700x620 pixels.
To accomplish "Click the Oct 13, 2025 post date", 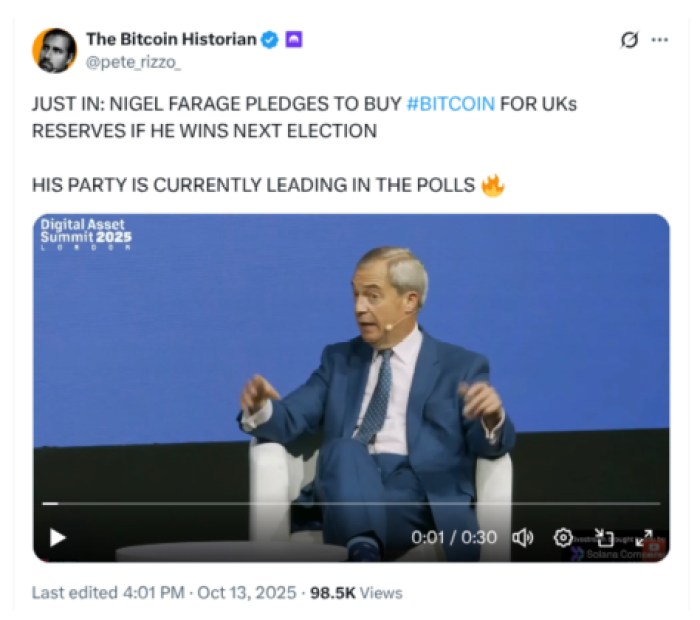I will [246, 593].
